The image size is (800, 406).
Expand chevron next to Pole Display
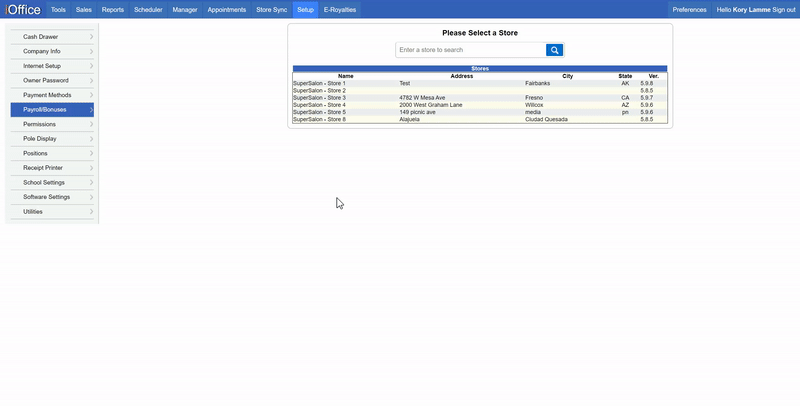[x=91, y=139]
